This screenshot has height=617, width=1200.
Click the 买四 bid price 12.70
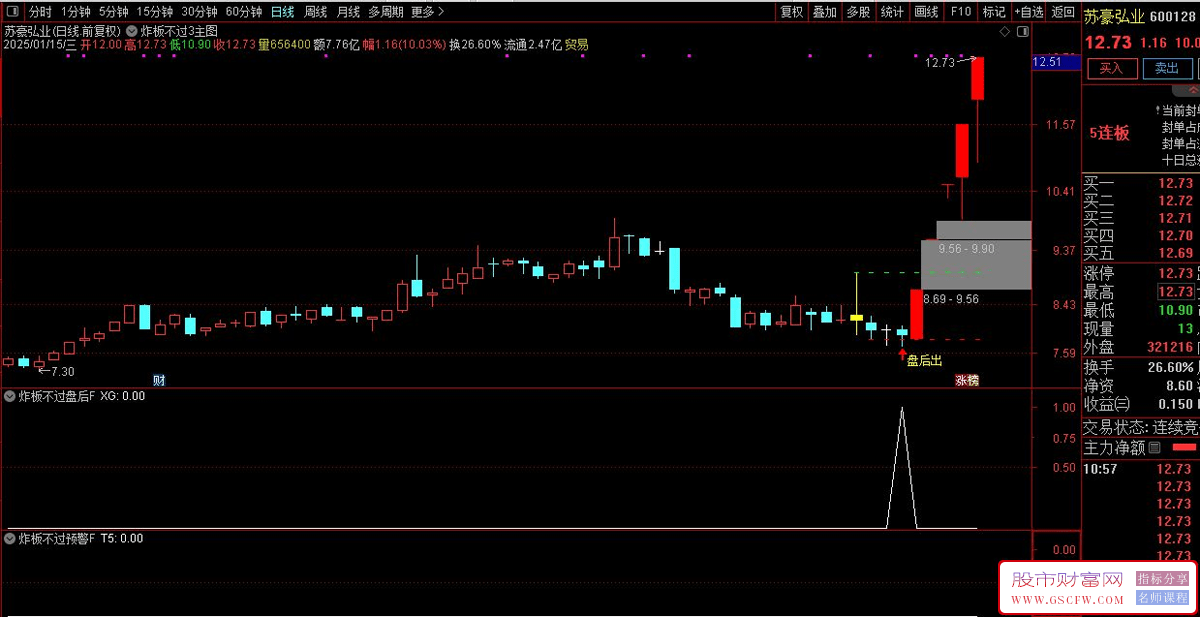click(1175, 237)
